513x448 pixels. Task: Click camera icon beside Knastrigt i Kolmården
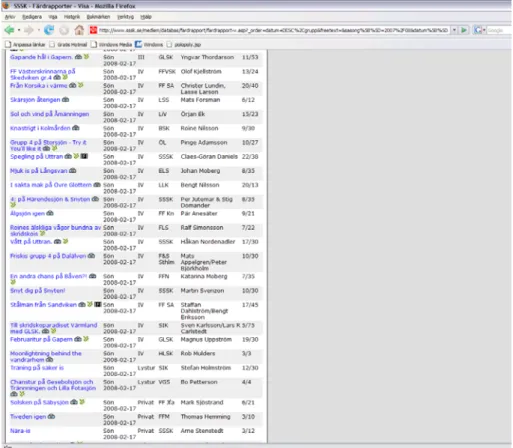point(76,128)
